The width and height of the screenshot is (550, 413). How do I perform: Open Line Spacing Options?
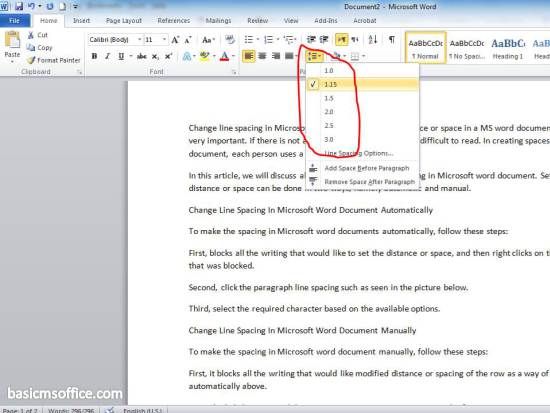tap(363, 153)
